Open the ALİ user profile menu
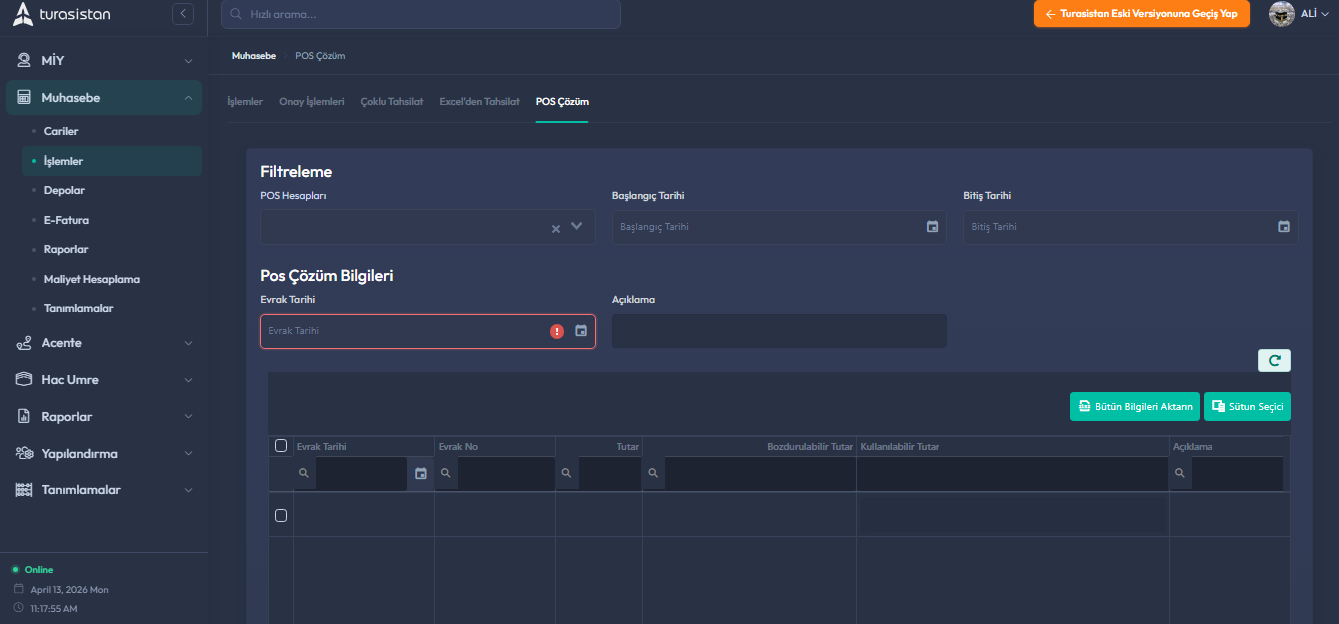Image resolution: width=1339 pixels, height=624 pixels. click(1299, 14)
